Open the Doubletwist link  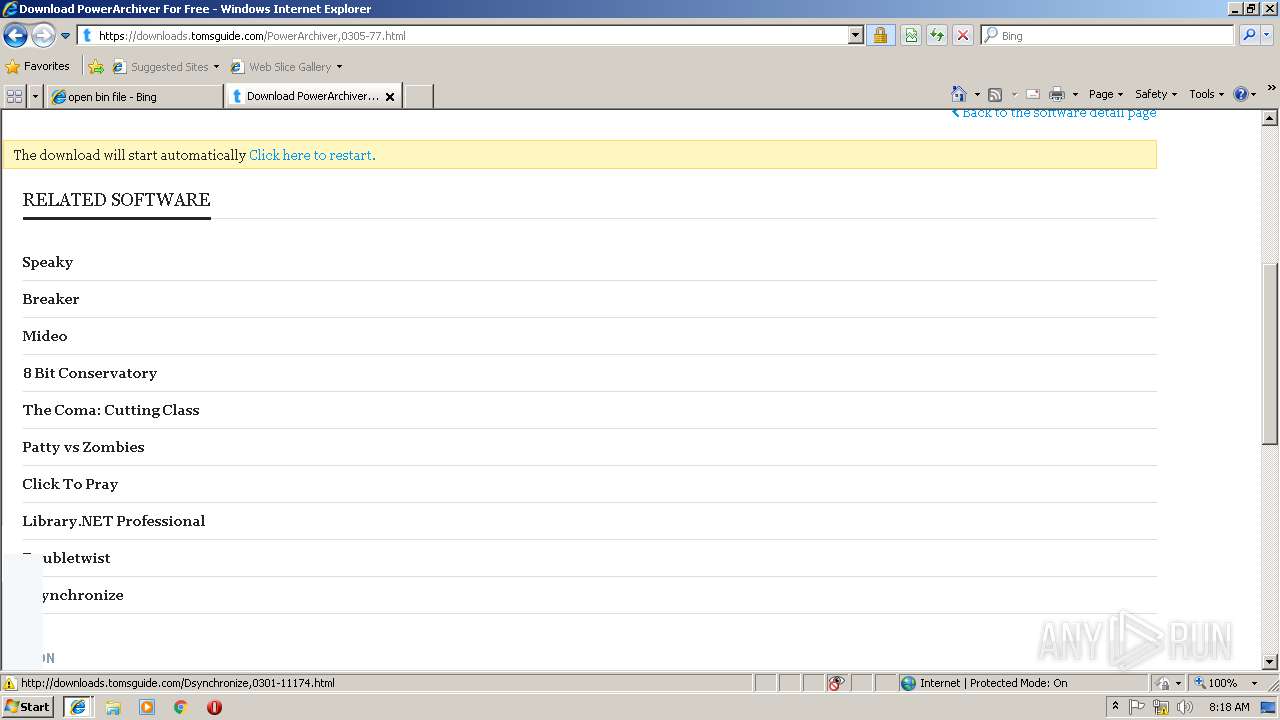(66, 558)
